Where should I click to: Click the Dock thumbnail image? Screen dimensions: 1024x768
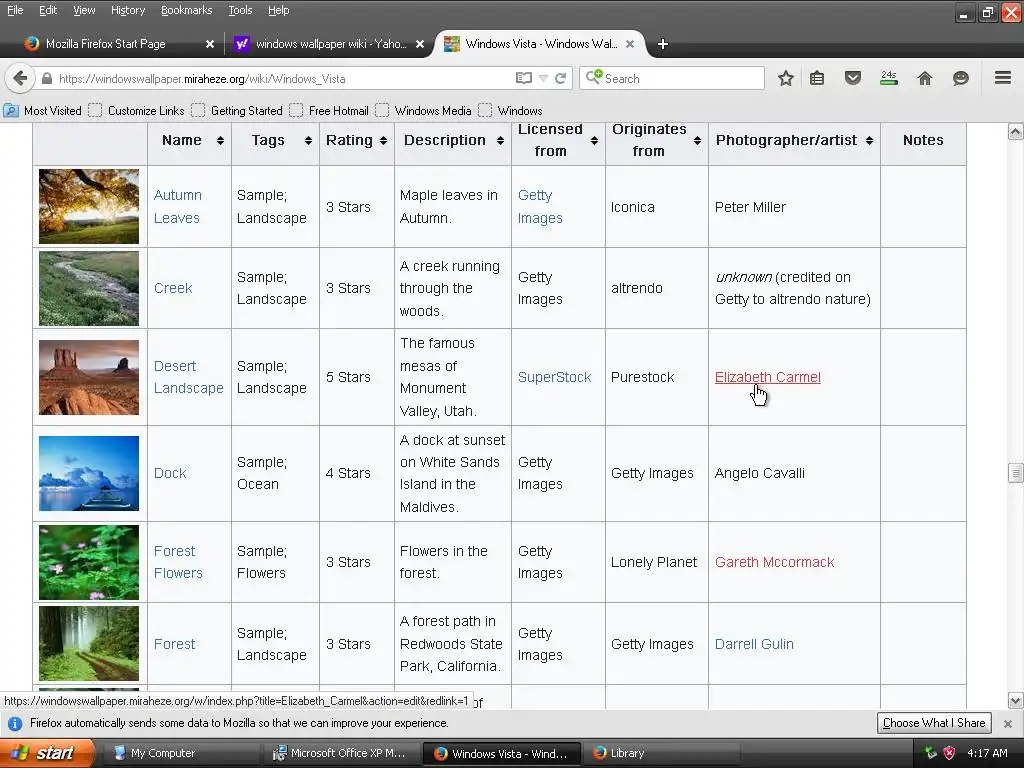point(89,473)
